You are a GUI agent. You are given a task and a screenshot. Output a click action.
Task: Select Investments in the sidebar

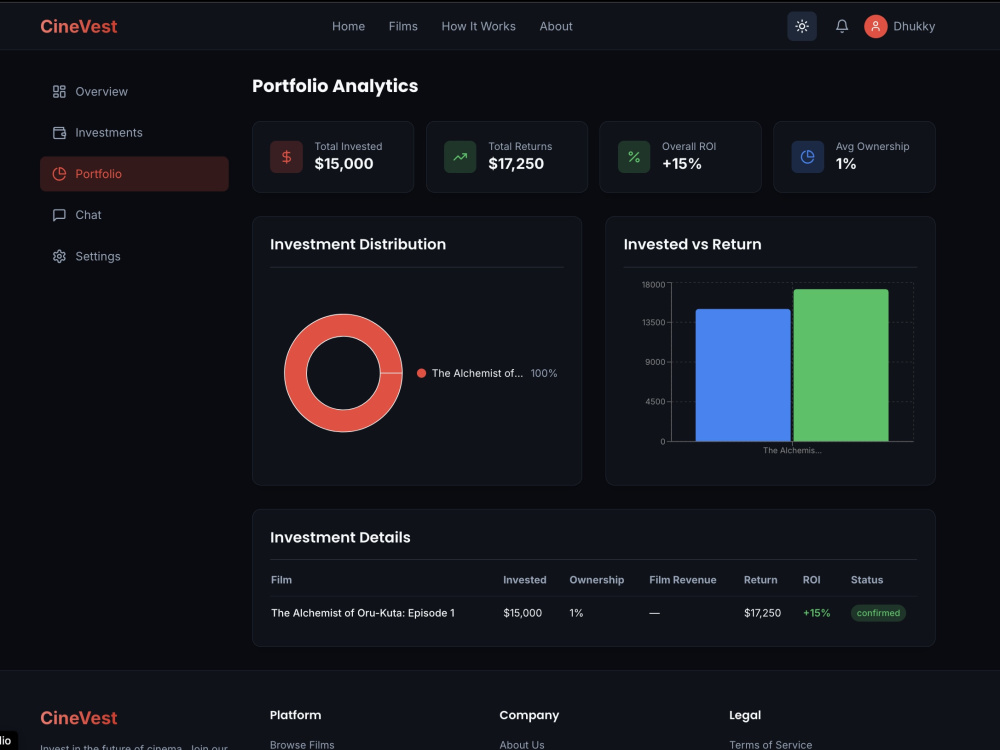pos(134,133)
